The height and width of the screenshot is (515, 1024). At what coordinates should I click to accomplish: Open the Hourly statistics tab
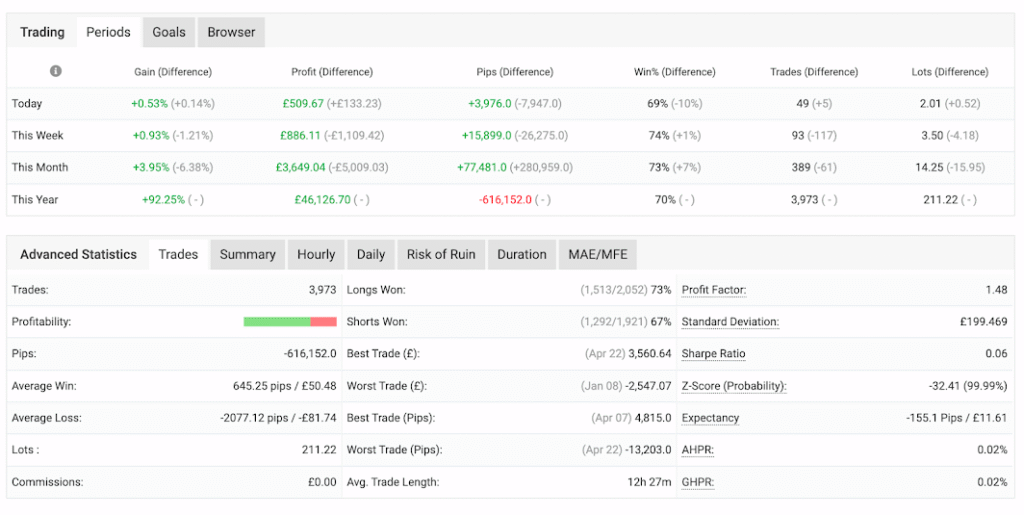(316, 254)
